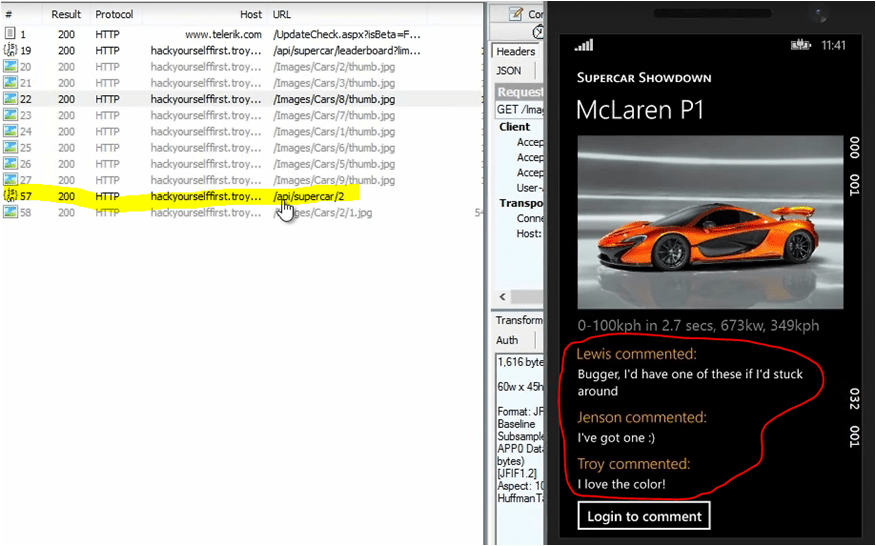Tap the phone battery icon
This screenshot has width=876, height=546.
pos(800,46)
